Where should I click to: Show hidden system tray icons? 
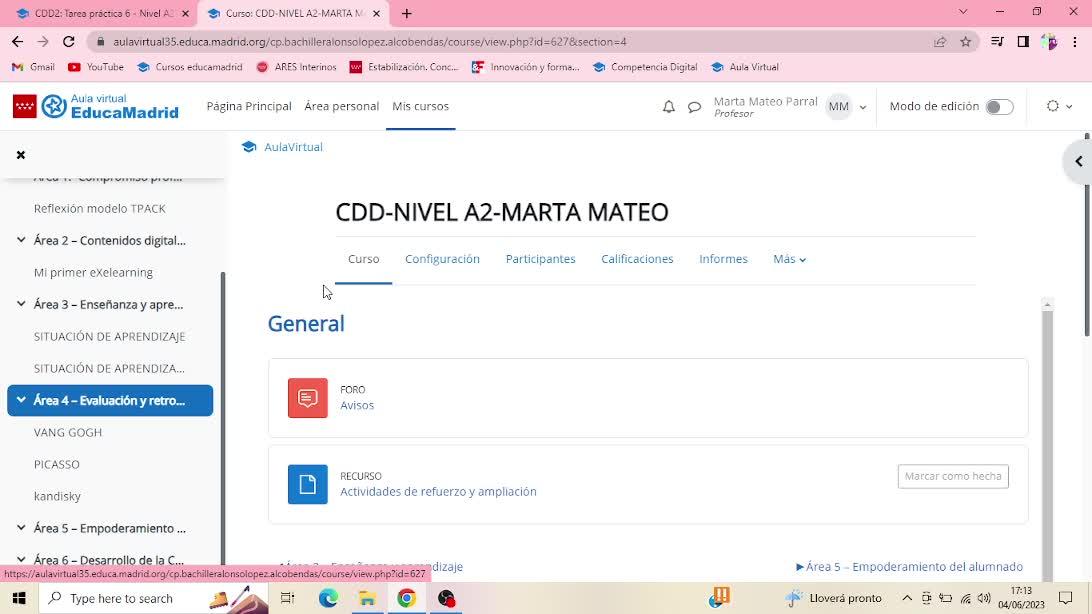click(907, 598)
